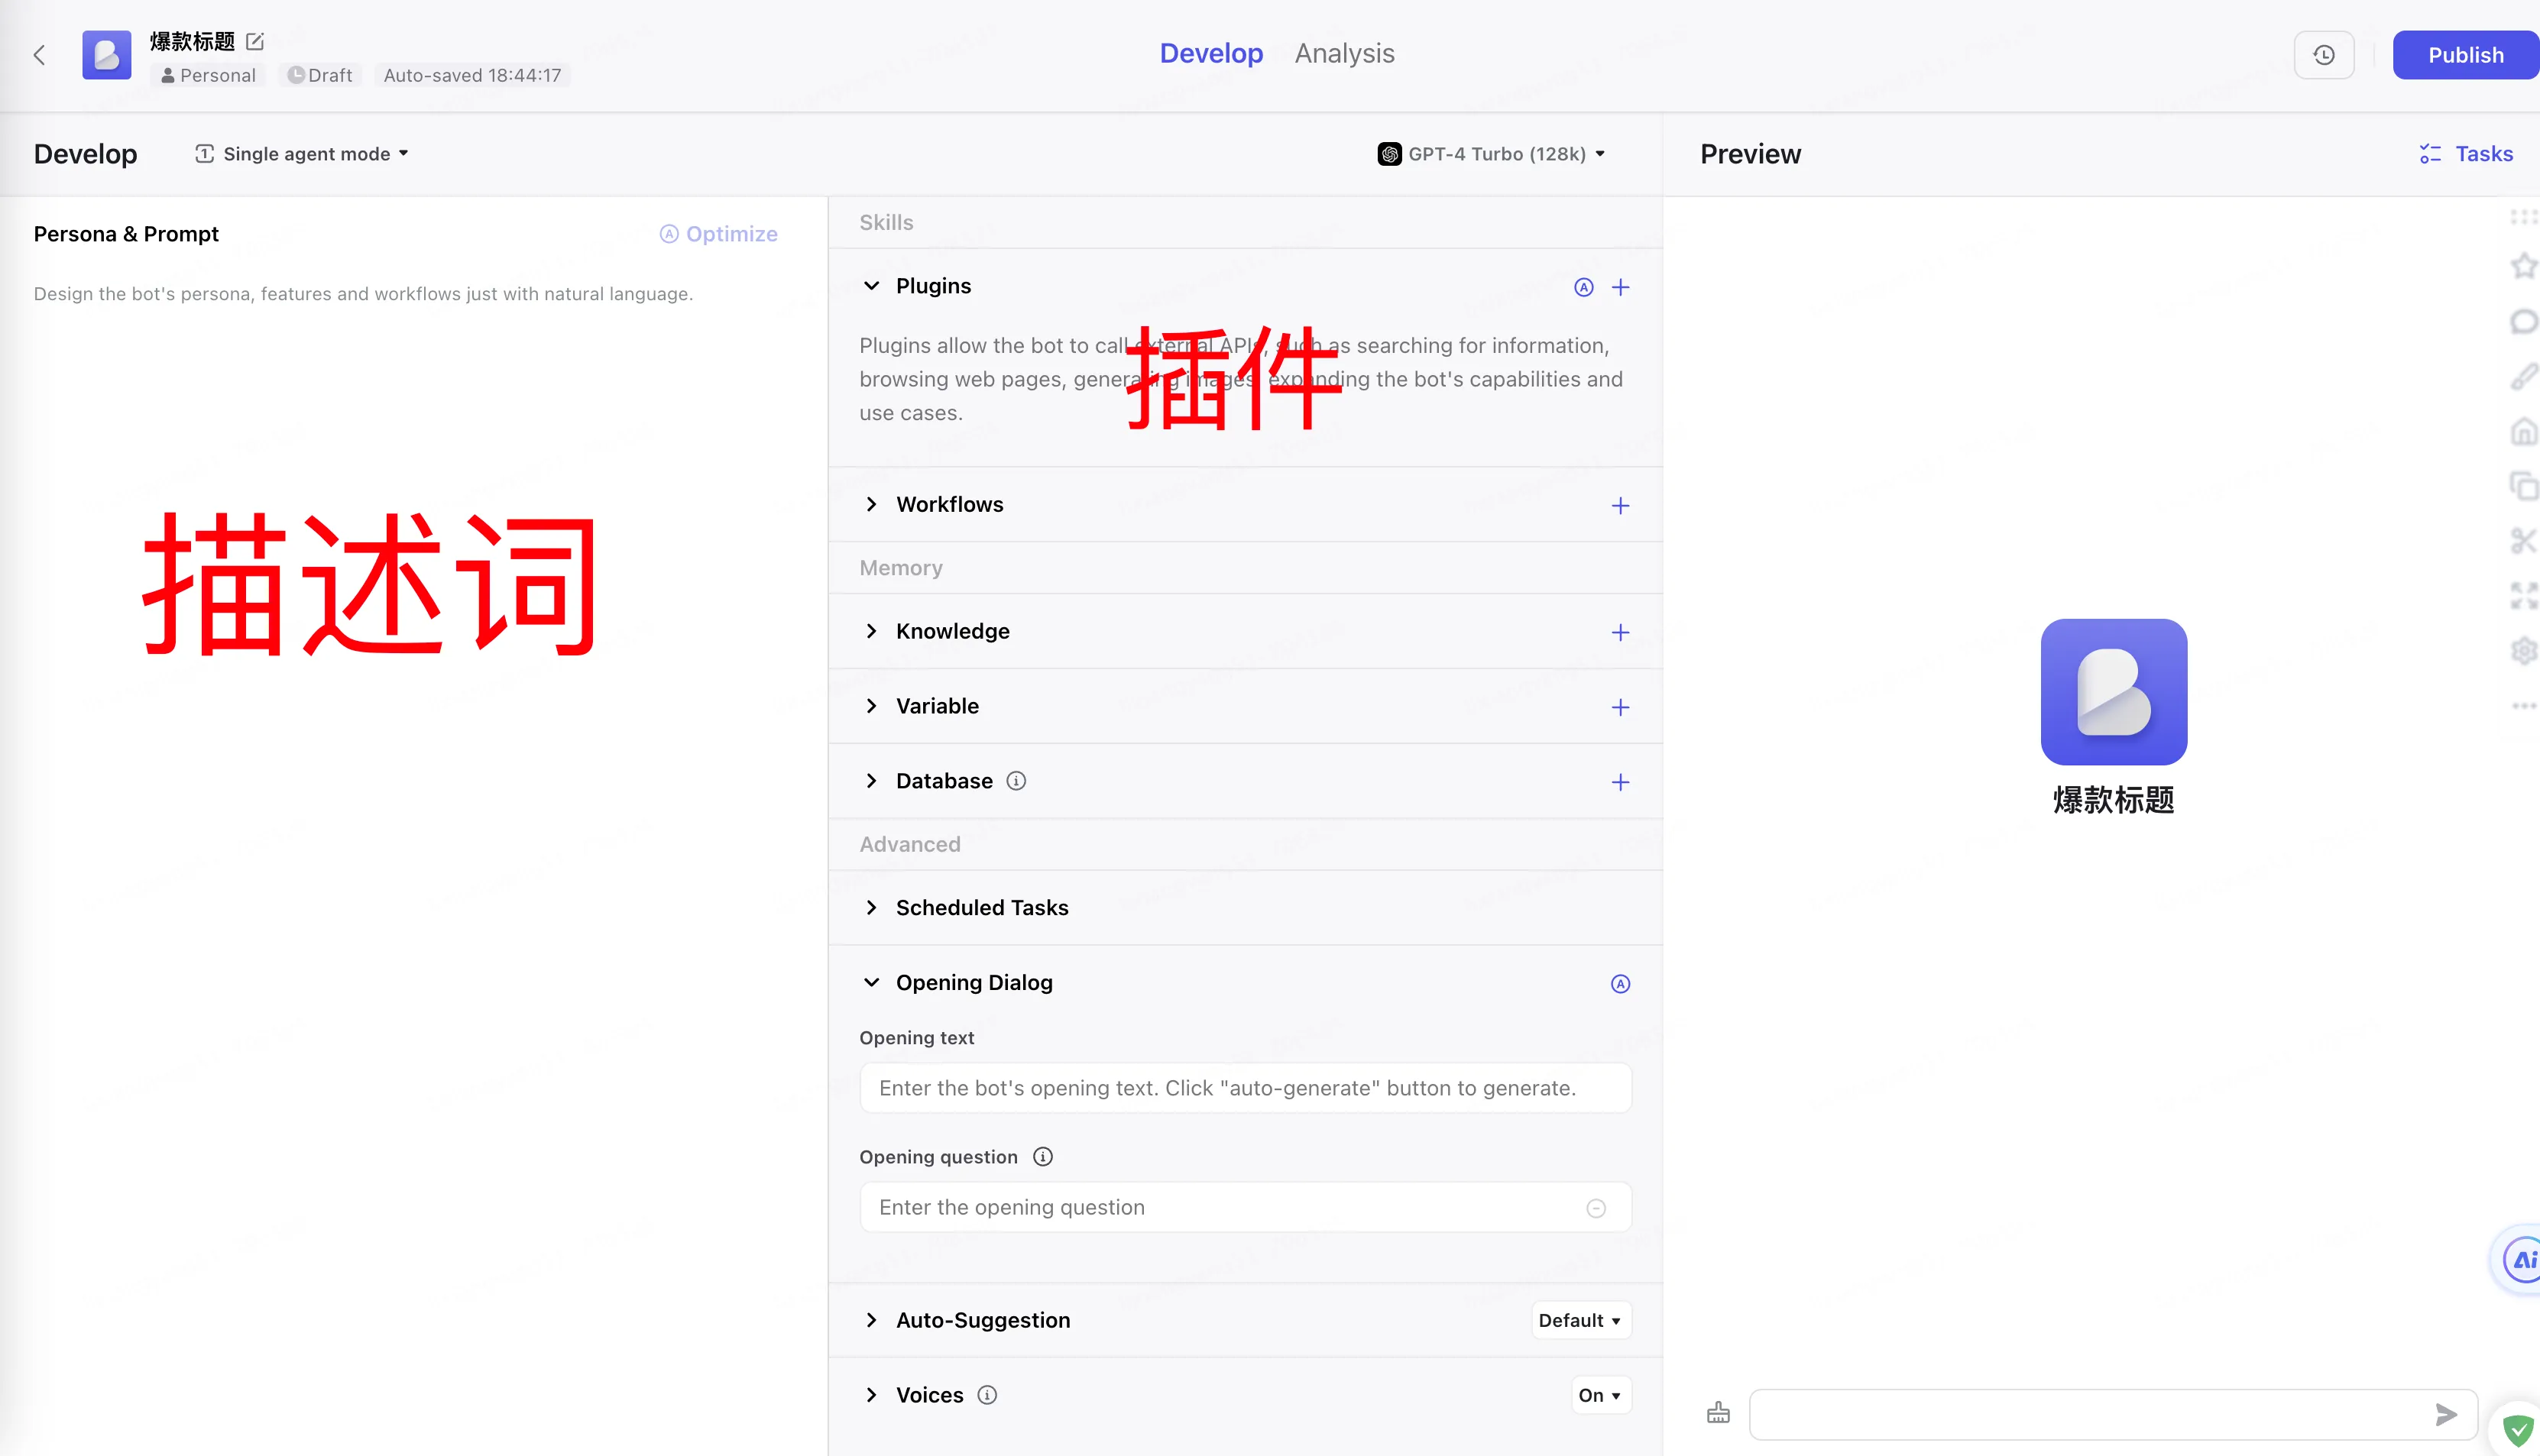Open the GPT-4 Turbo model selector
2540x1456 pixels.
click(1492, 154)
